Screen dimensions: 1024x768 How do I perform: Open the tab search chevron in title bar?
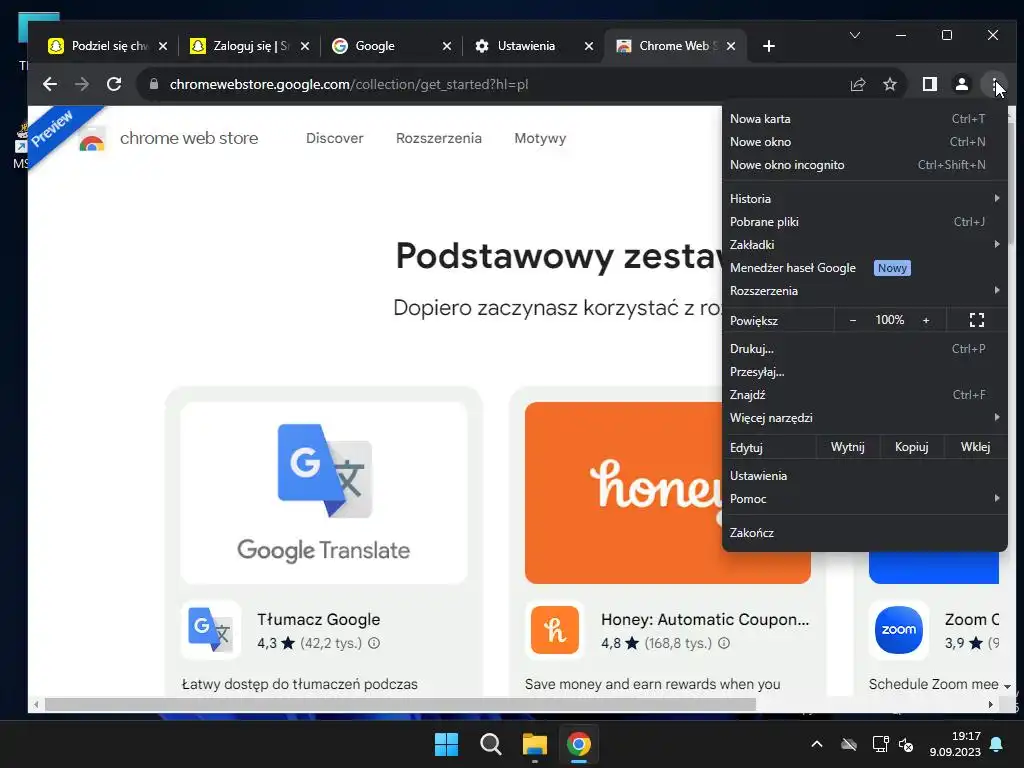pyautogui.click(x=855, y=35)
